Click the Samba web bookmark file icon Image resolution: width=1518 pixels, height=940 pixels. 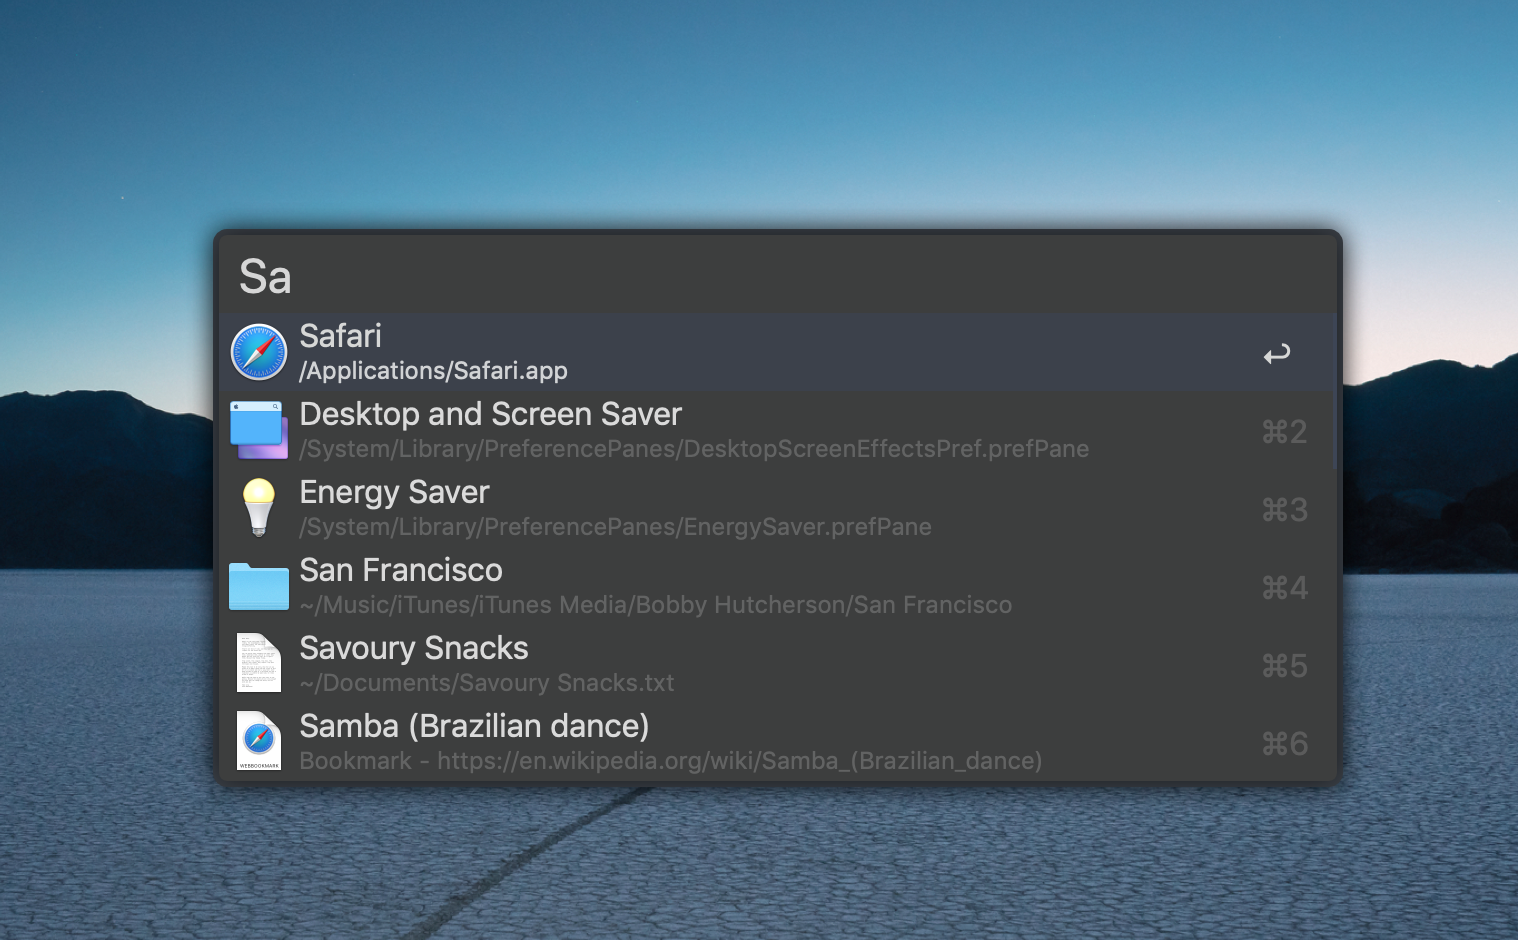point(259,741)
